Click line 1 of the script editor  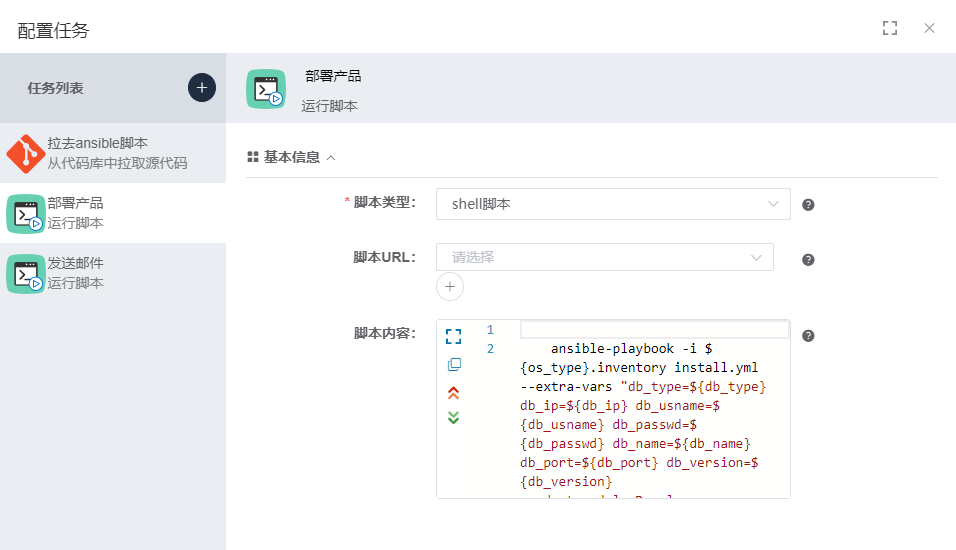[x=654, y=330]
